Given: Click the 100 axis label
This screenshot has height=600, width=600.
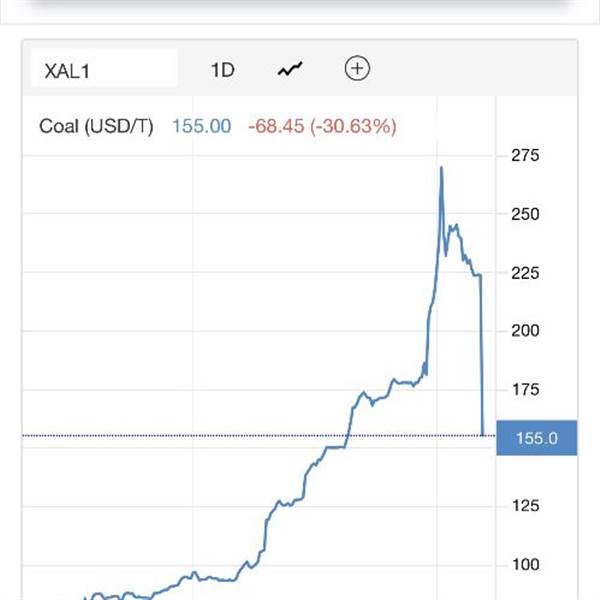Looking at the screenshot, I should tap(525, 565).
